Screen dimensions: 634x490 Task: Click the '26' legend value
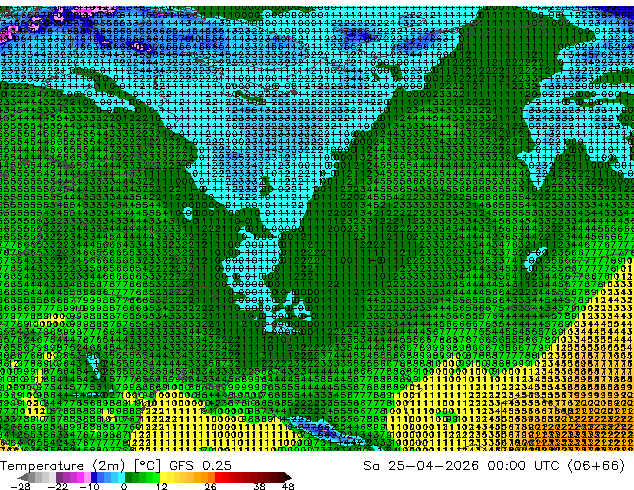tap(210, 486)
